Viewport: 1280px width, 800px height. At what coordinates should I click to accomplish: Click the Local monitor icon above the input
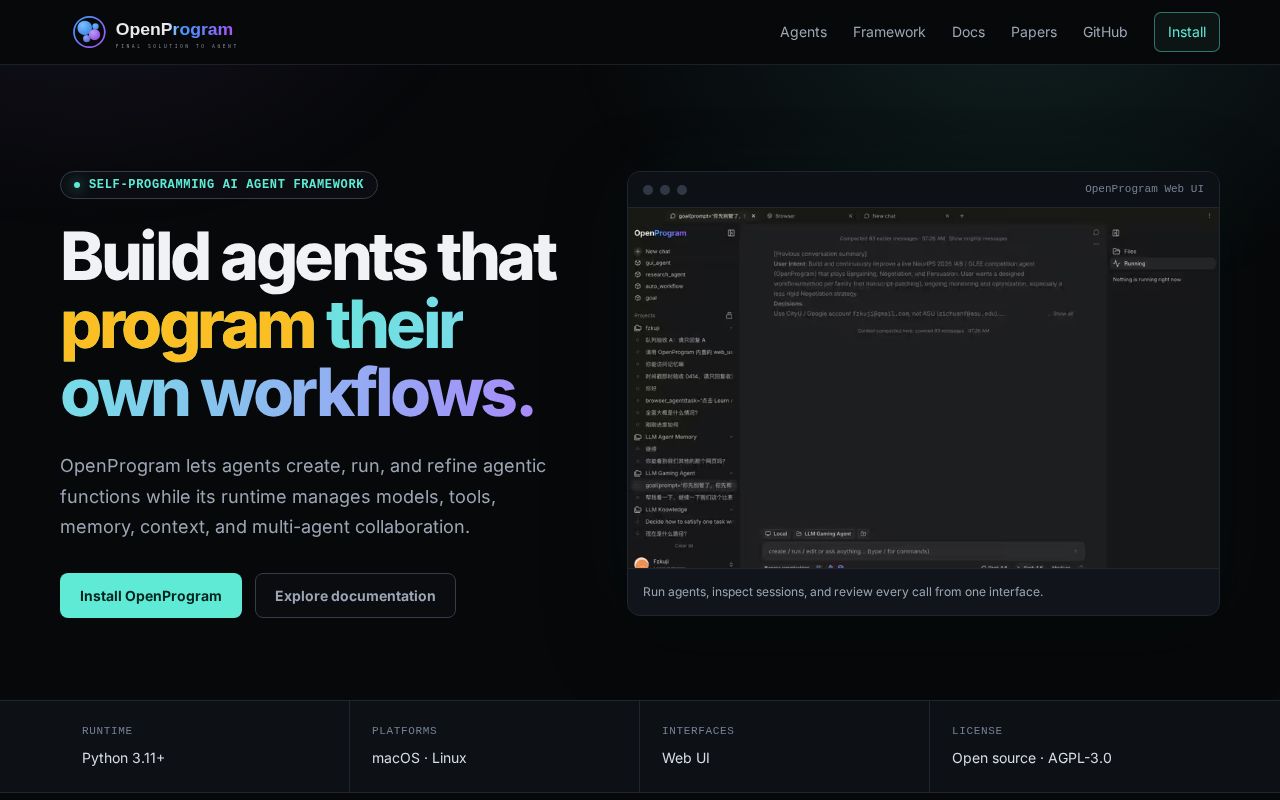tap(768, 534)
